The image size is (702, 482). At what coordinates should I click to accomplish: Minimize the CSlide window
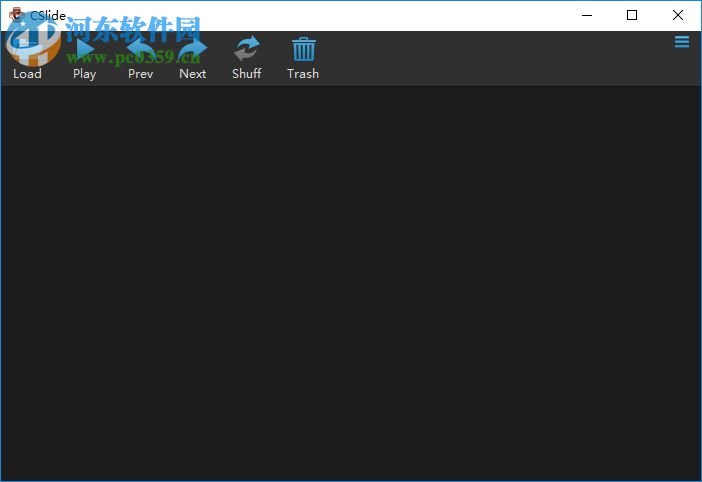coord(586,15)
